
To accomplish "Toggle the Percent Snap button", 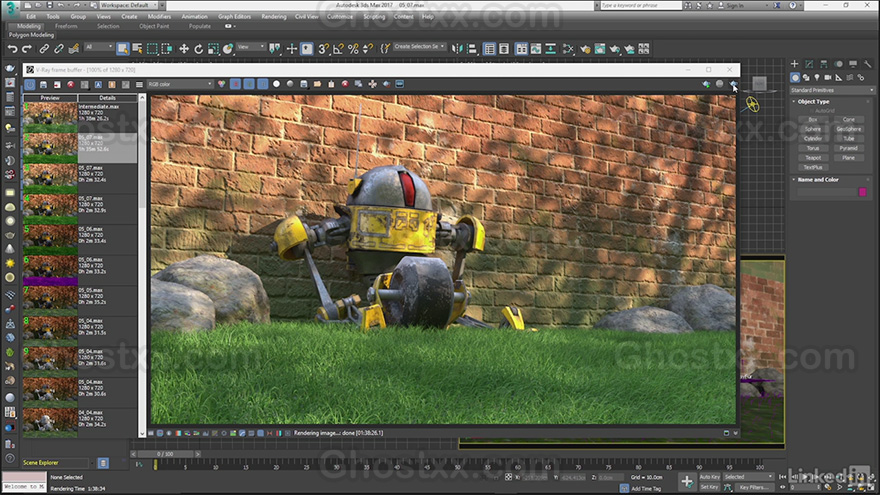I will pos(353,49).
